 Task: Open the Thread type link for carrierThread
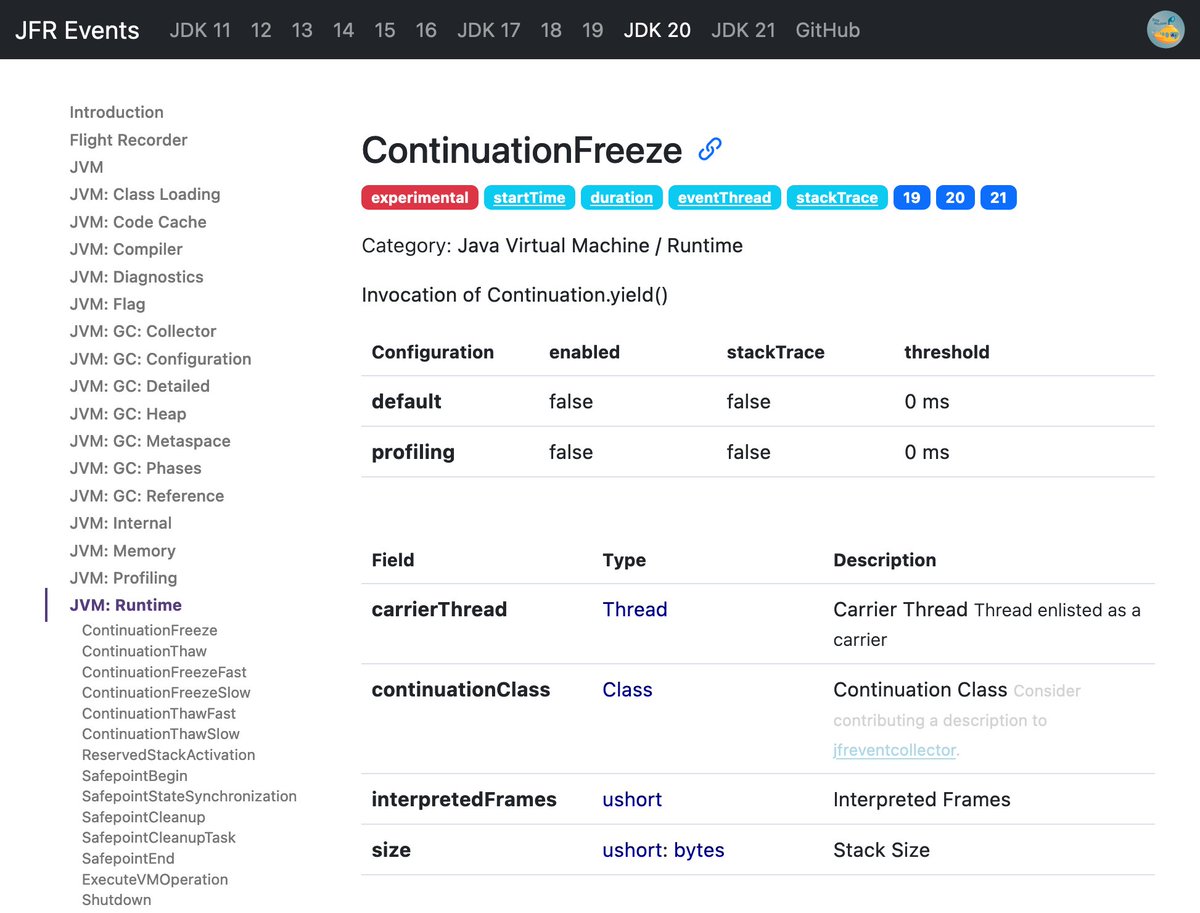click(x=635, y=609)
